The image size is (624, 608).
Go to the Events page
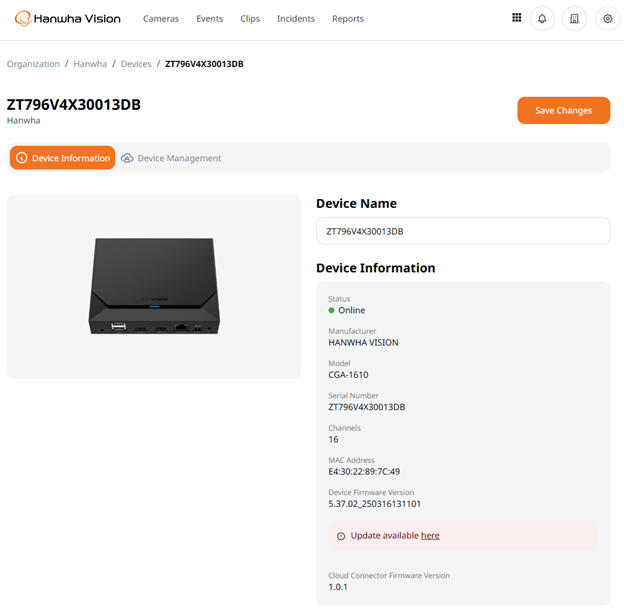click(x=209, y=19)
